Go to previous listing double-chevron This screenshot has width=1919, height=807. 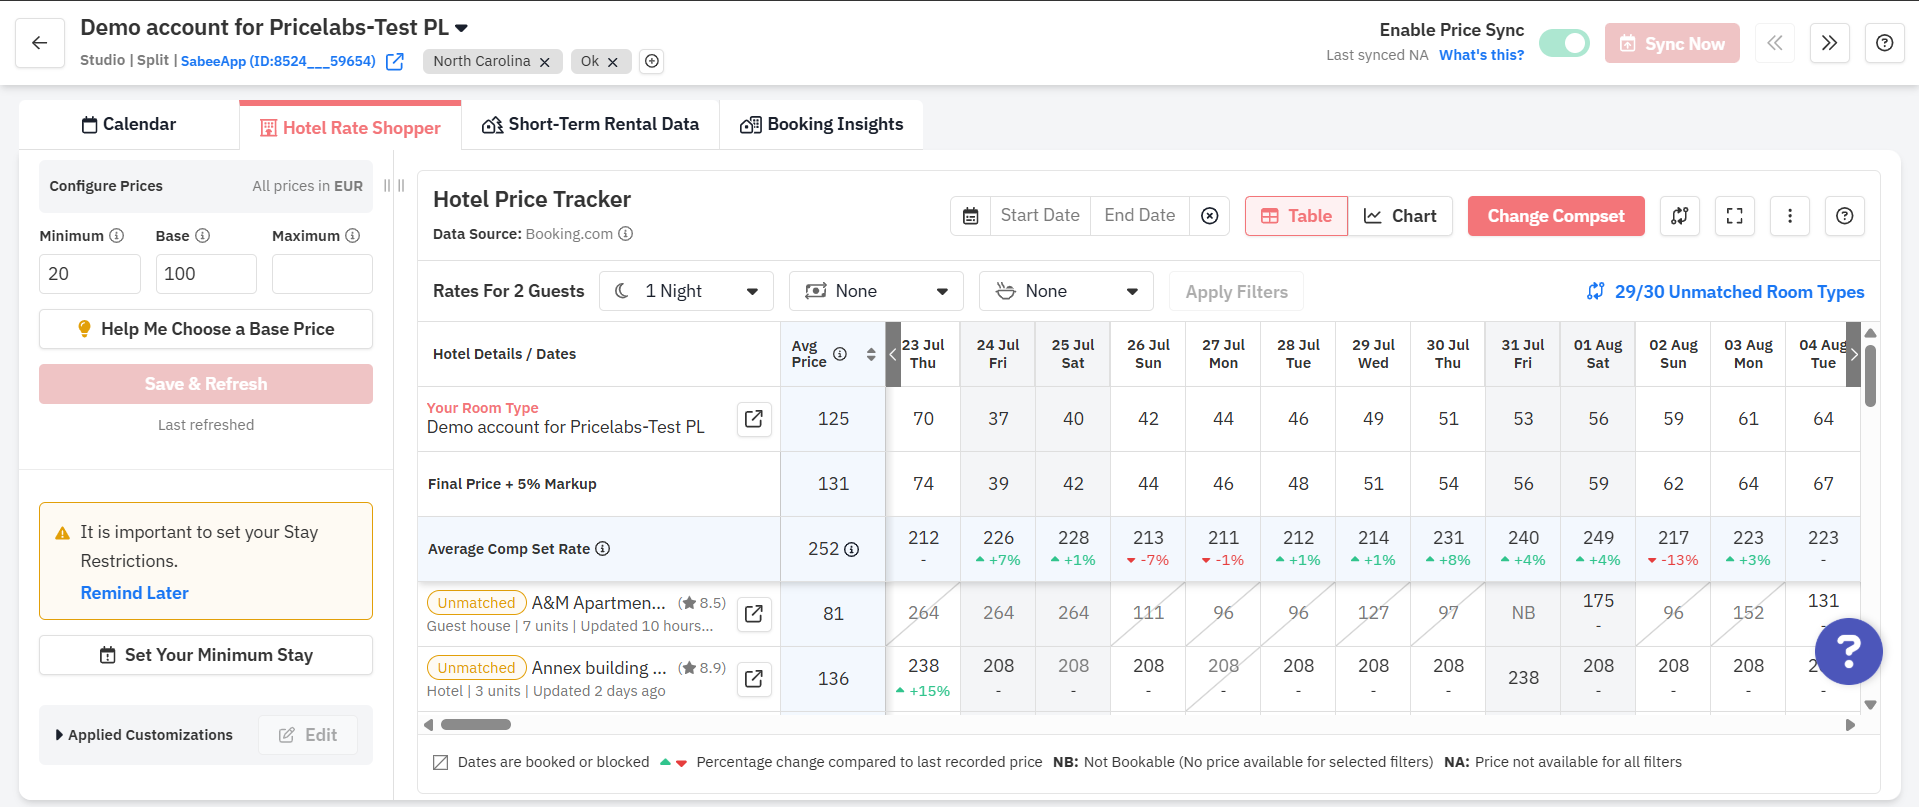tap(1775, 43)
